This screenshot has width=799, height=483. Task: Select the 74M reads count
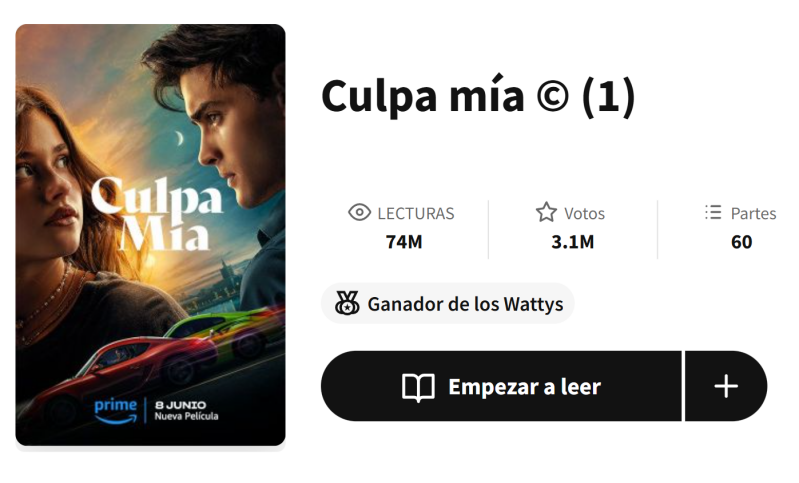[404, 242]
